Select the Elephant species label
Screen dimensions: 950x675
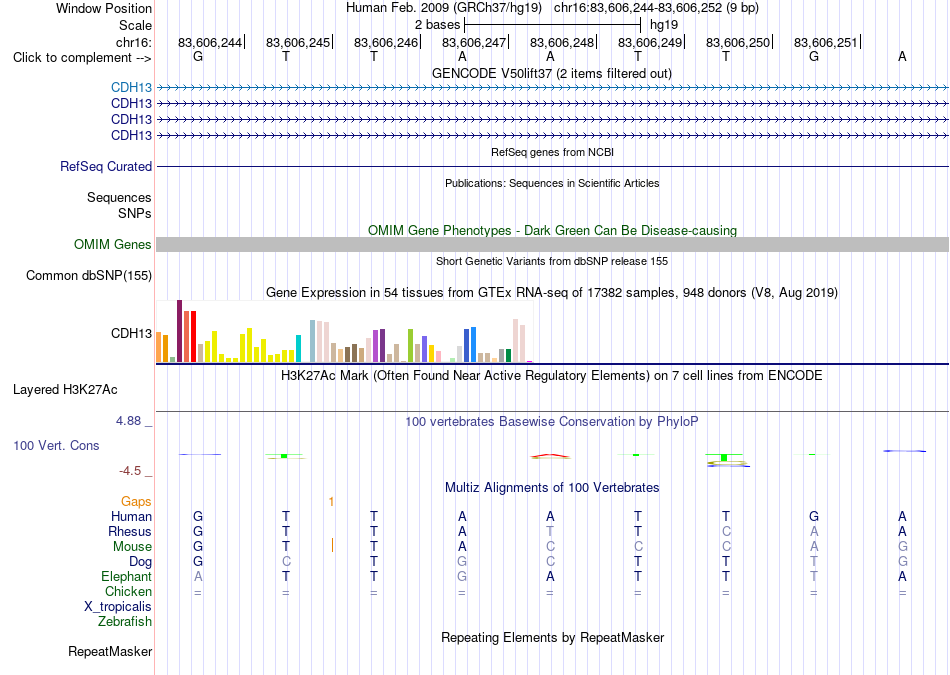tap(126, 576)
